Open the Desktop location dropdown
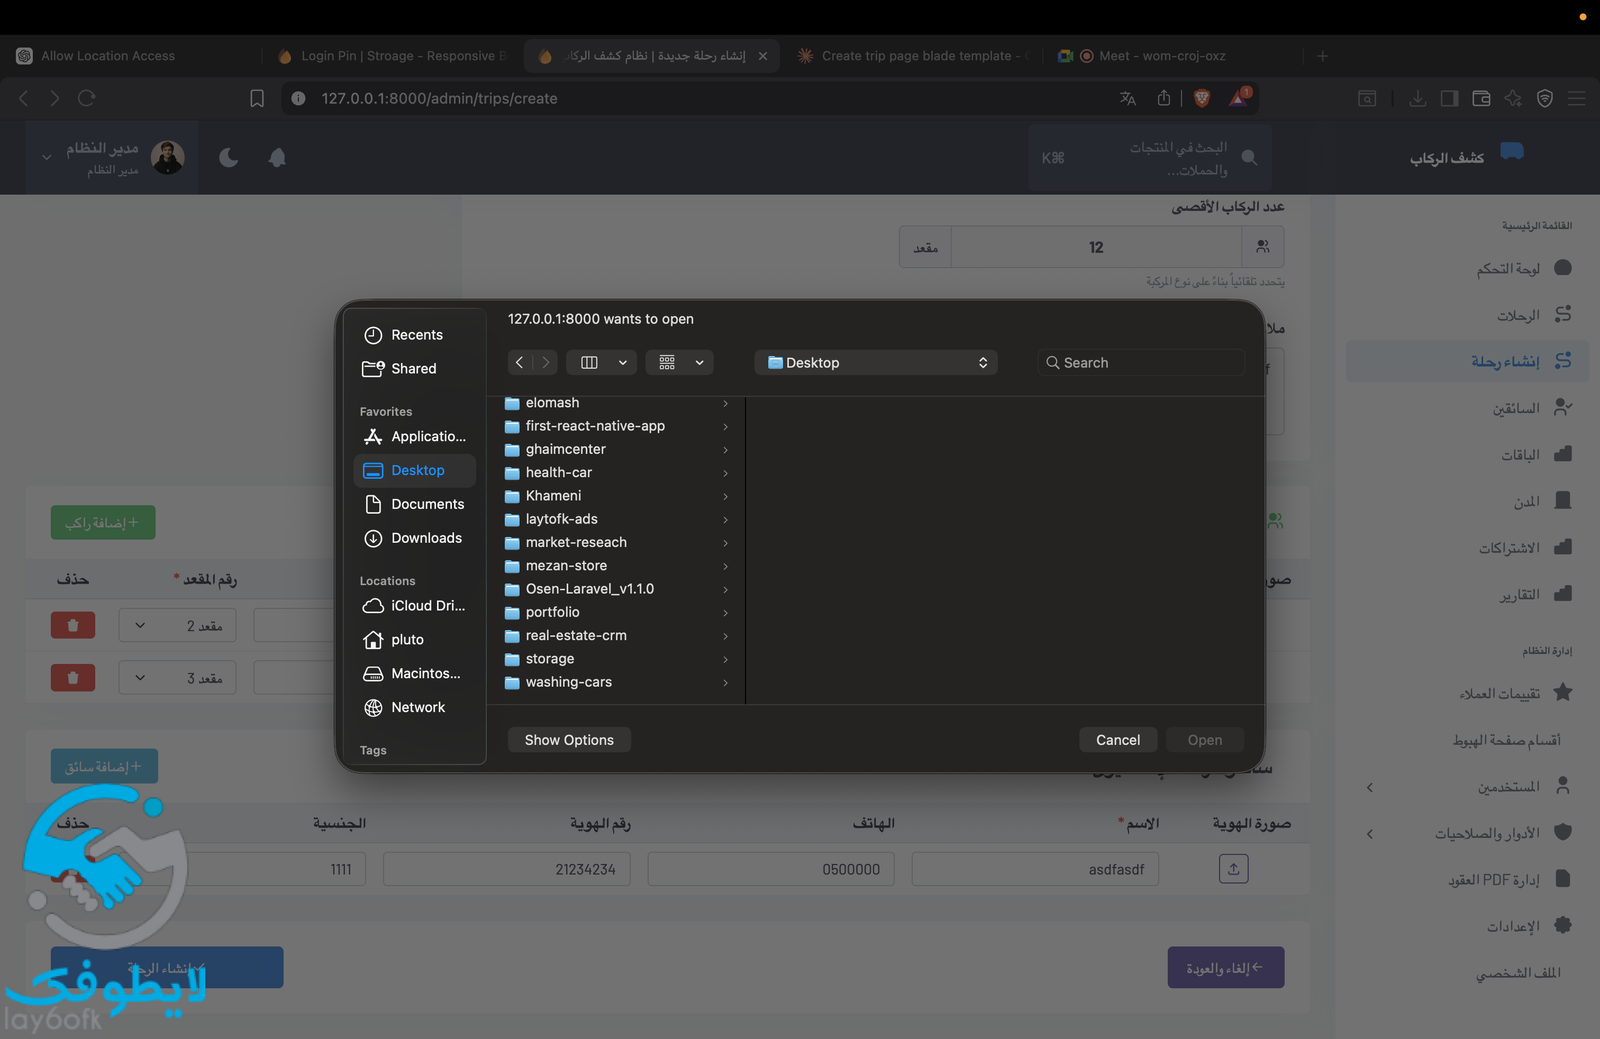The width and height of the screenshot is (1600, 1039). [x=876, y=363]
